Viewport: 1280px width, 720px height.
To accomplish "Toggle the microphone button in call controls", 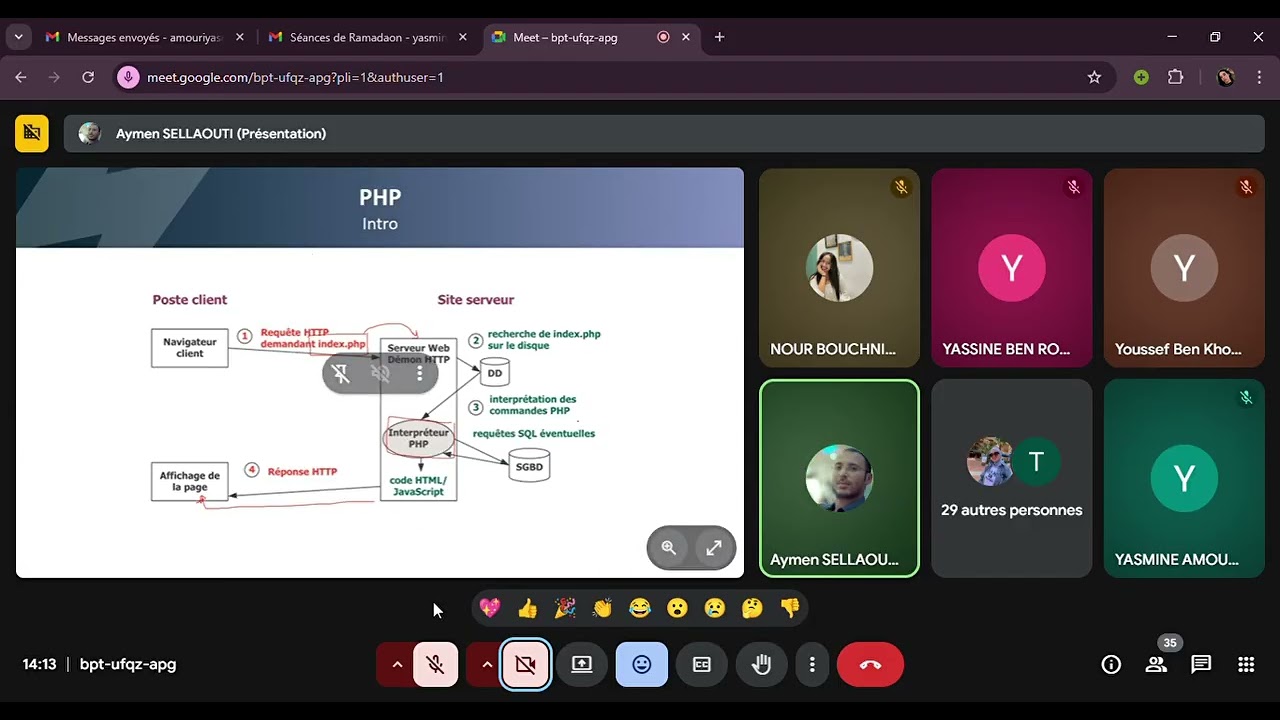I will (x=435, y=664).
